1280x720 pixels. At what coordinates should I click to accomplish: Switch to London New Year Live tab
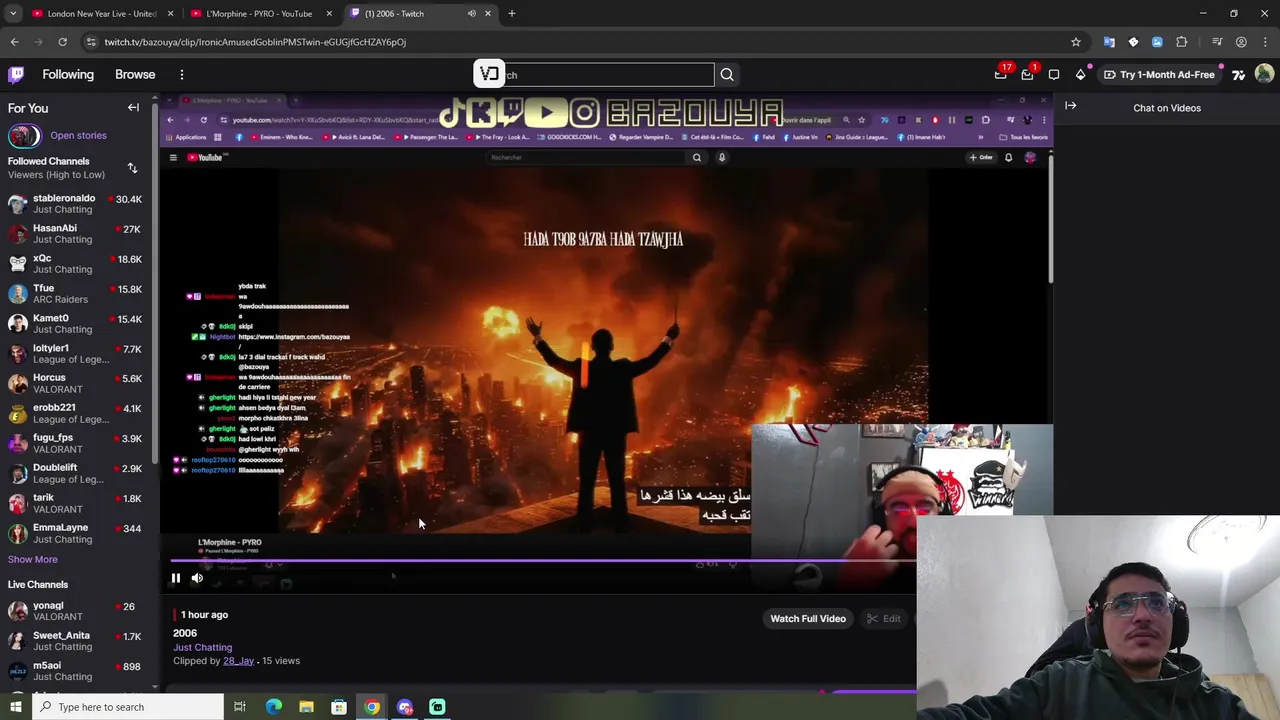tap(102, 14)
